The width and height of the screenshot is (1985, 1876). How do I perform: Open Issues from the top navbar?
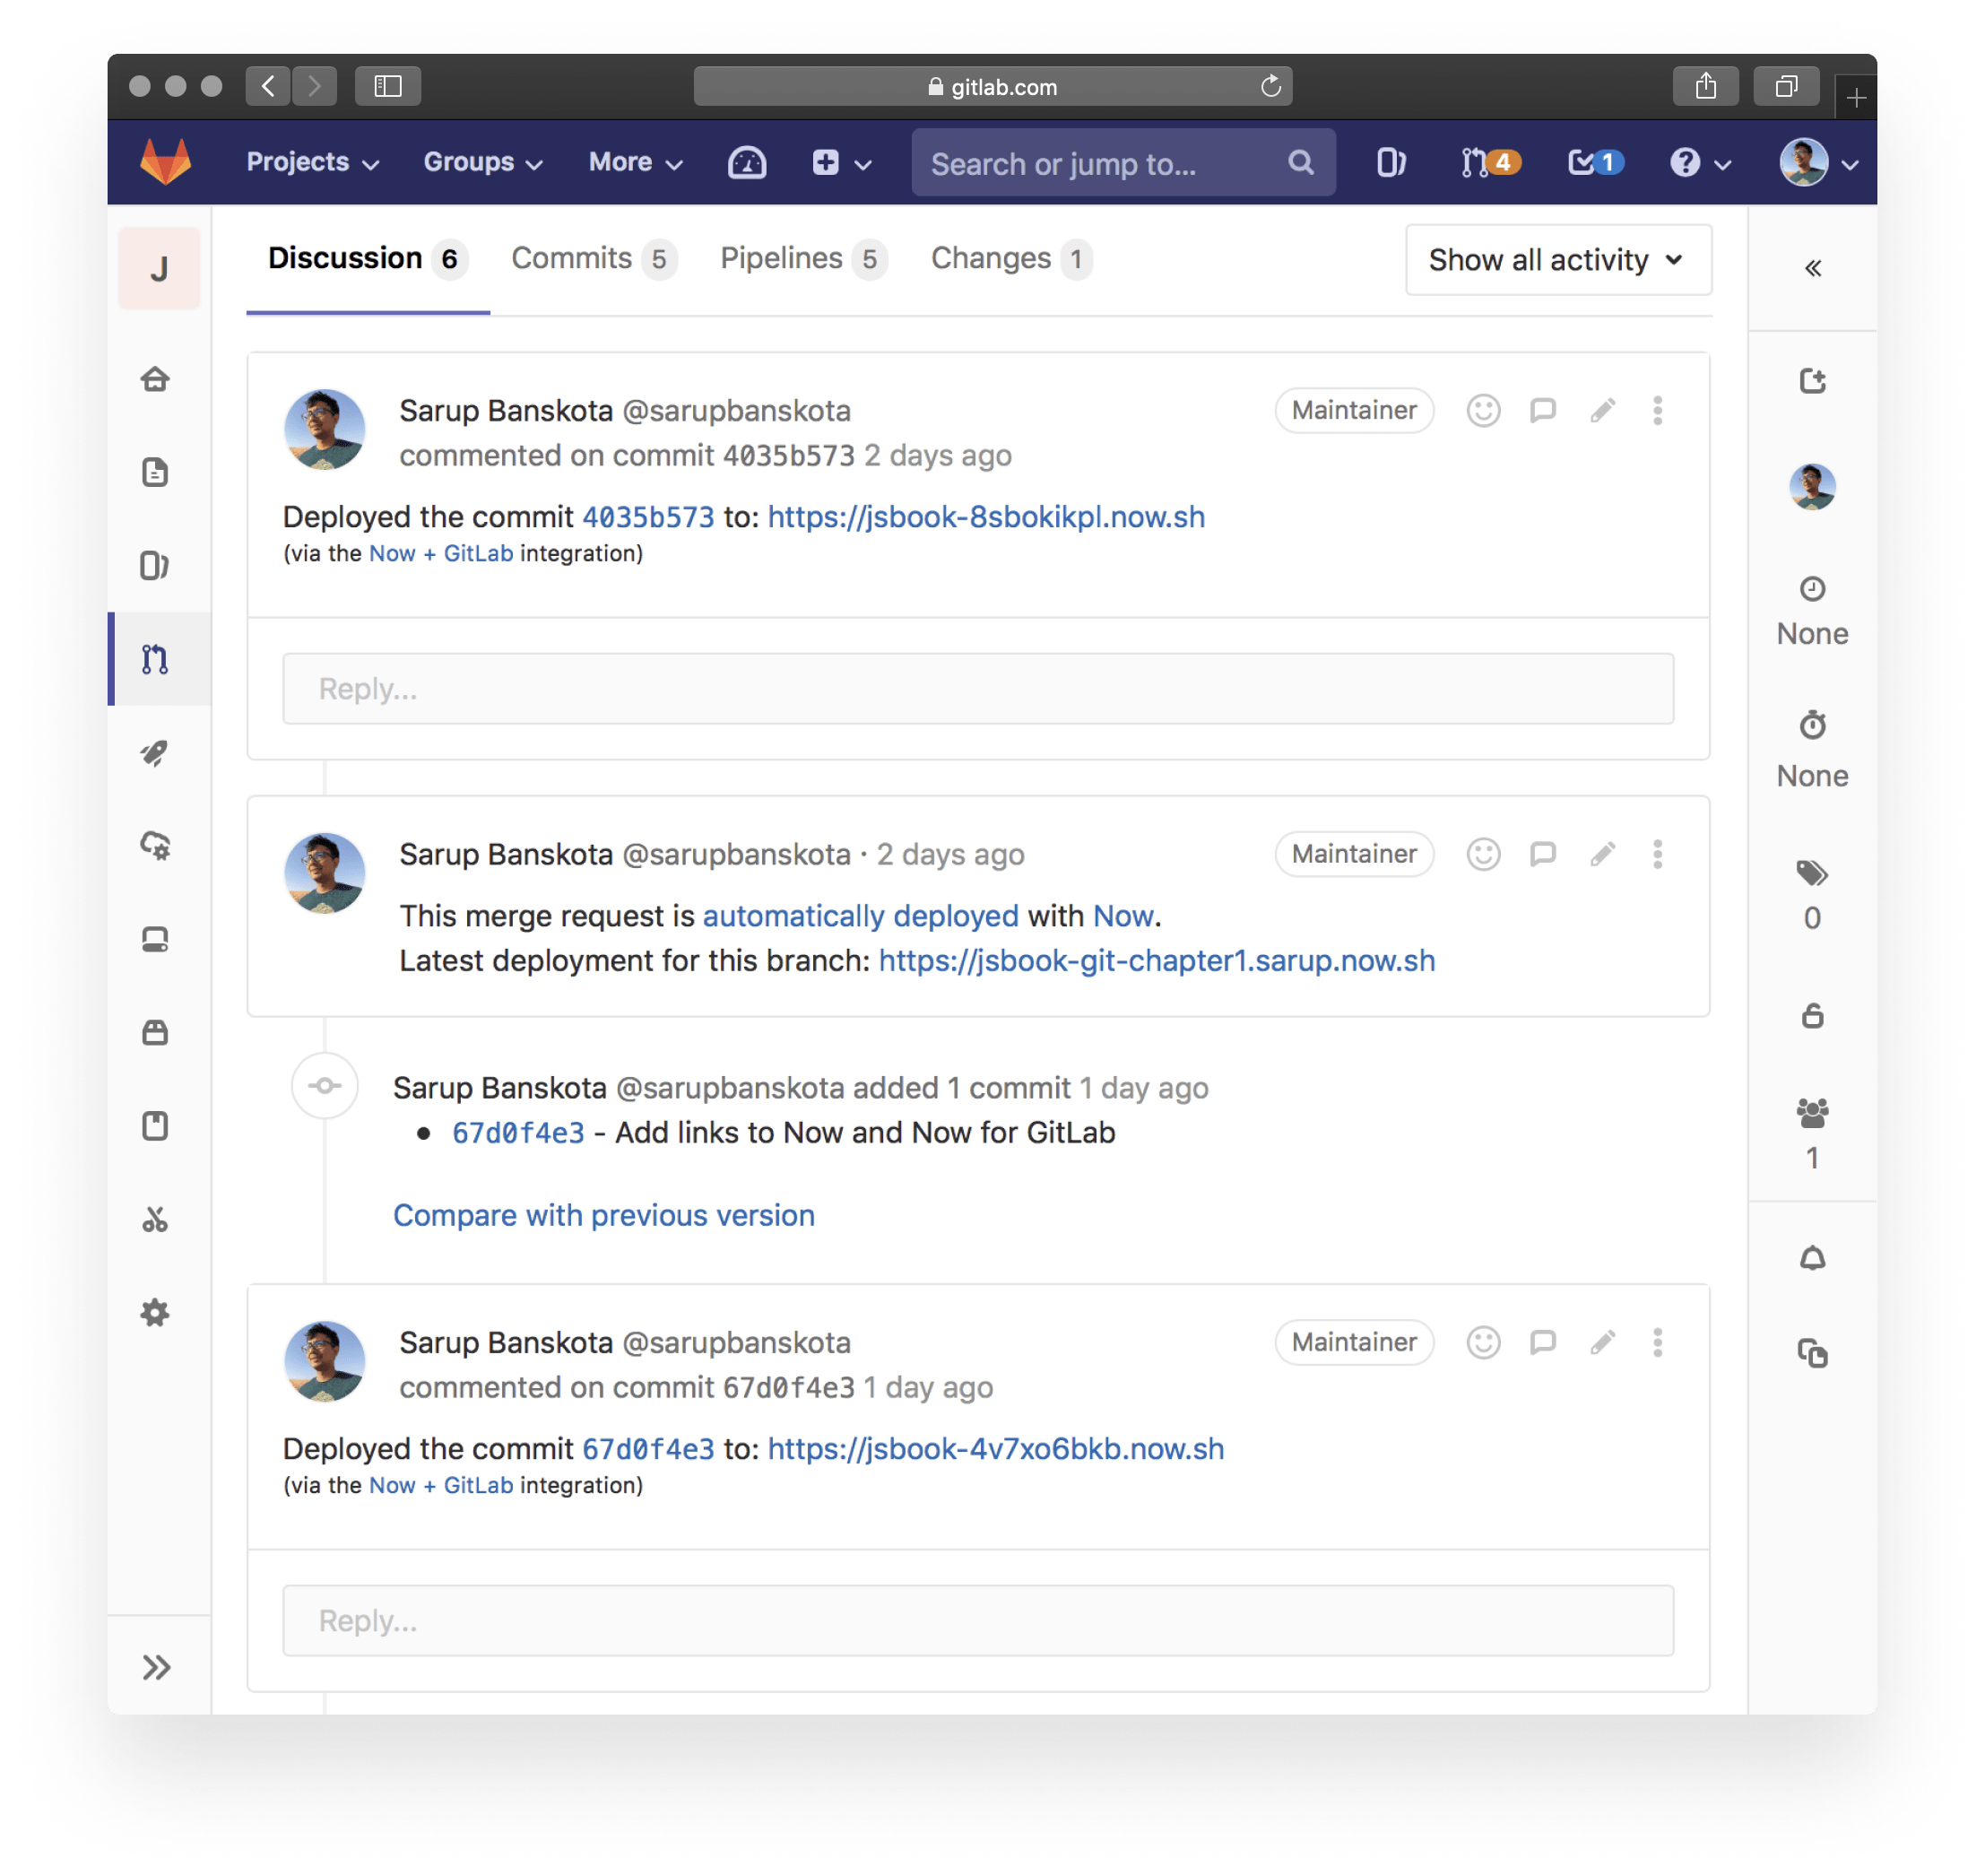1391,162
